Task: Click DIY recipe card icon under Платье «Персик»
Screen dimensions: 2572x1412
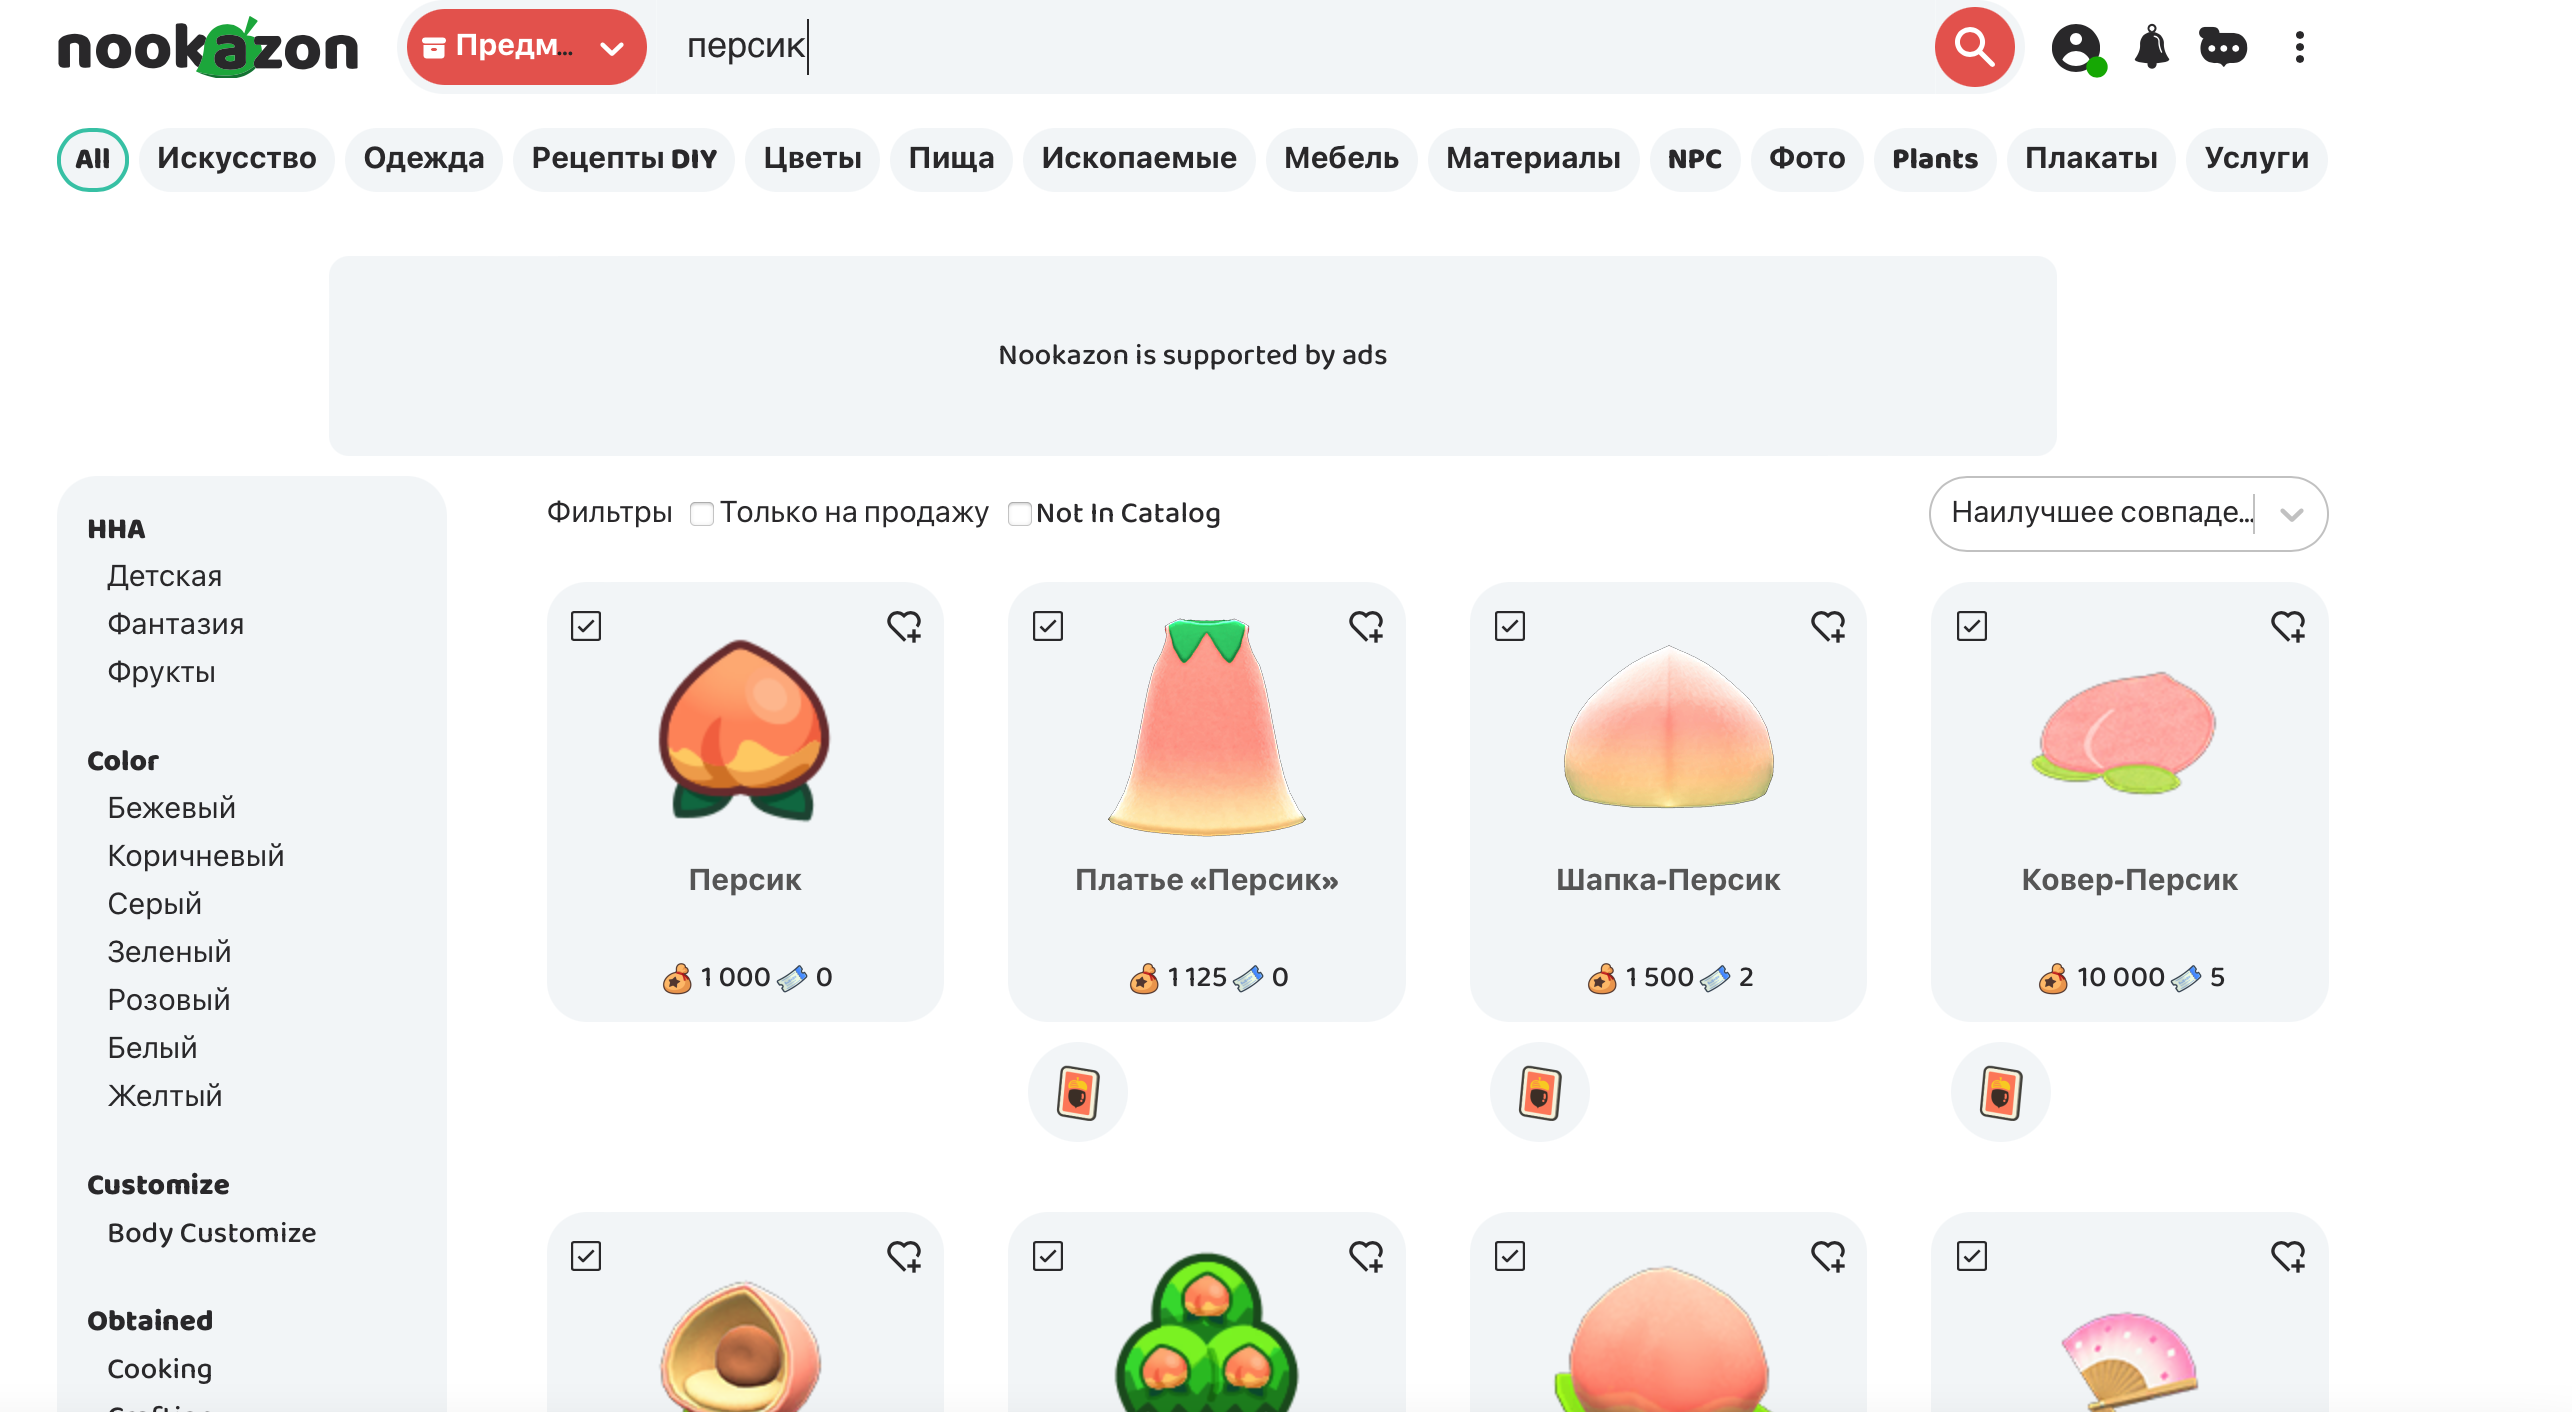Action: 1078,1091
